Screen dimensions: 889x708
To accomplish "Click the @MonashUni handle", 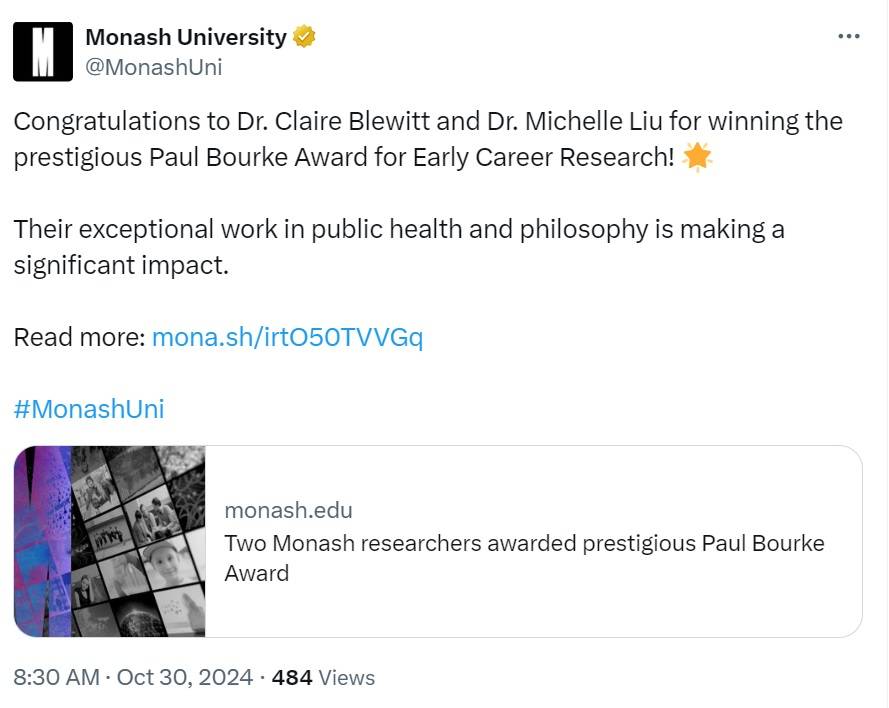I will tap(154, 67).
